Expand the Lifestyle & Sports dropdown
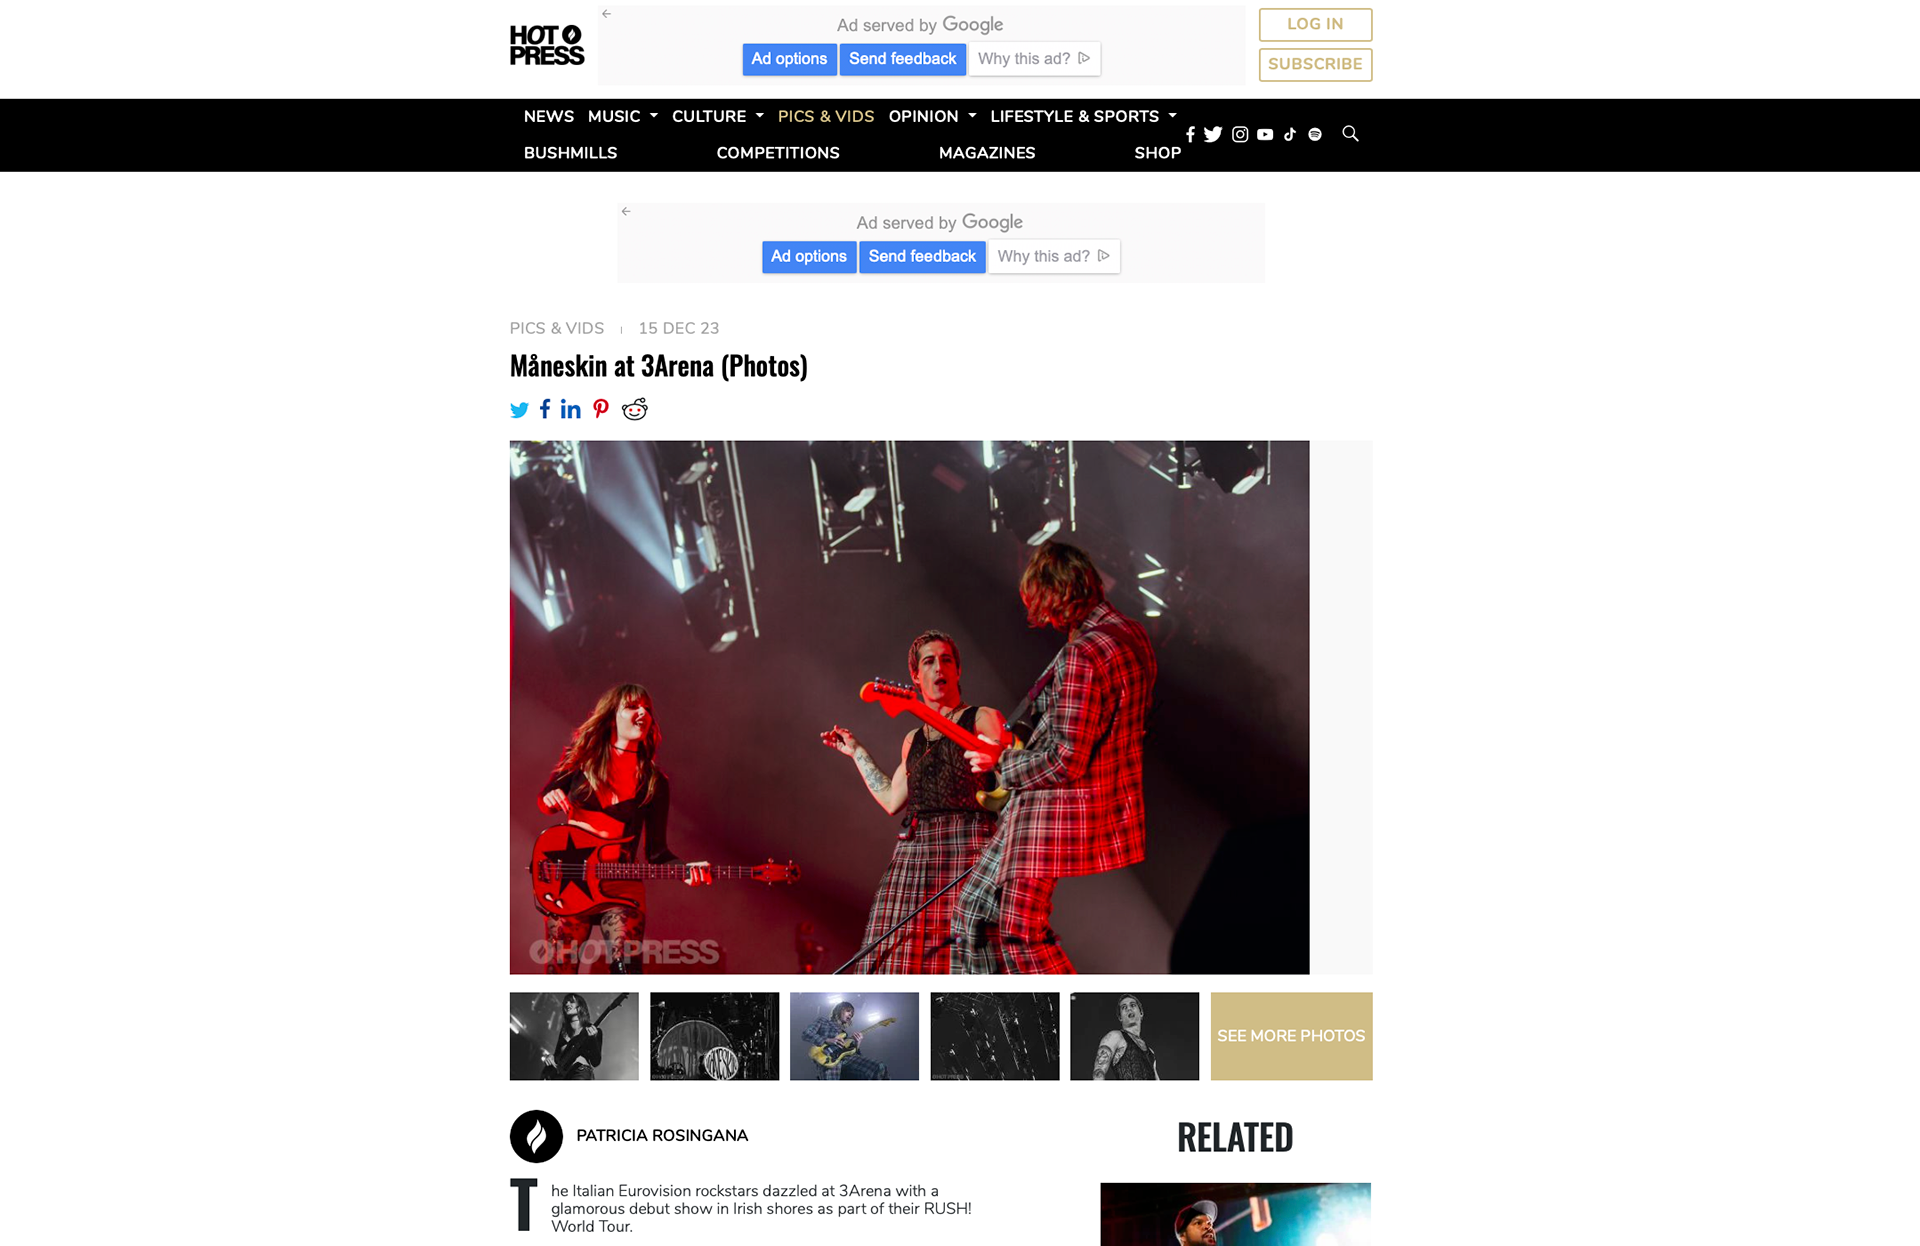 (x=1083, y=116)
